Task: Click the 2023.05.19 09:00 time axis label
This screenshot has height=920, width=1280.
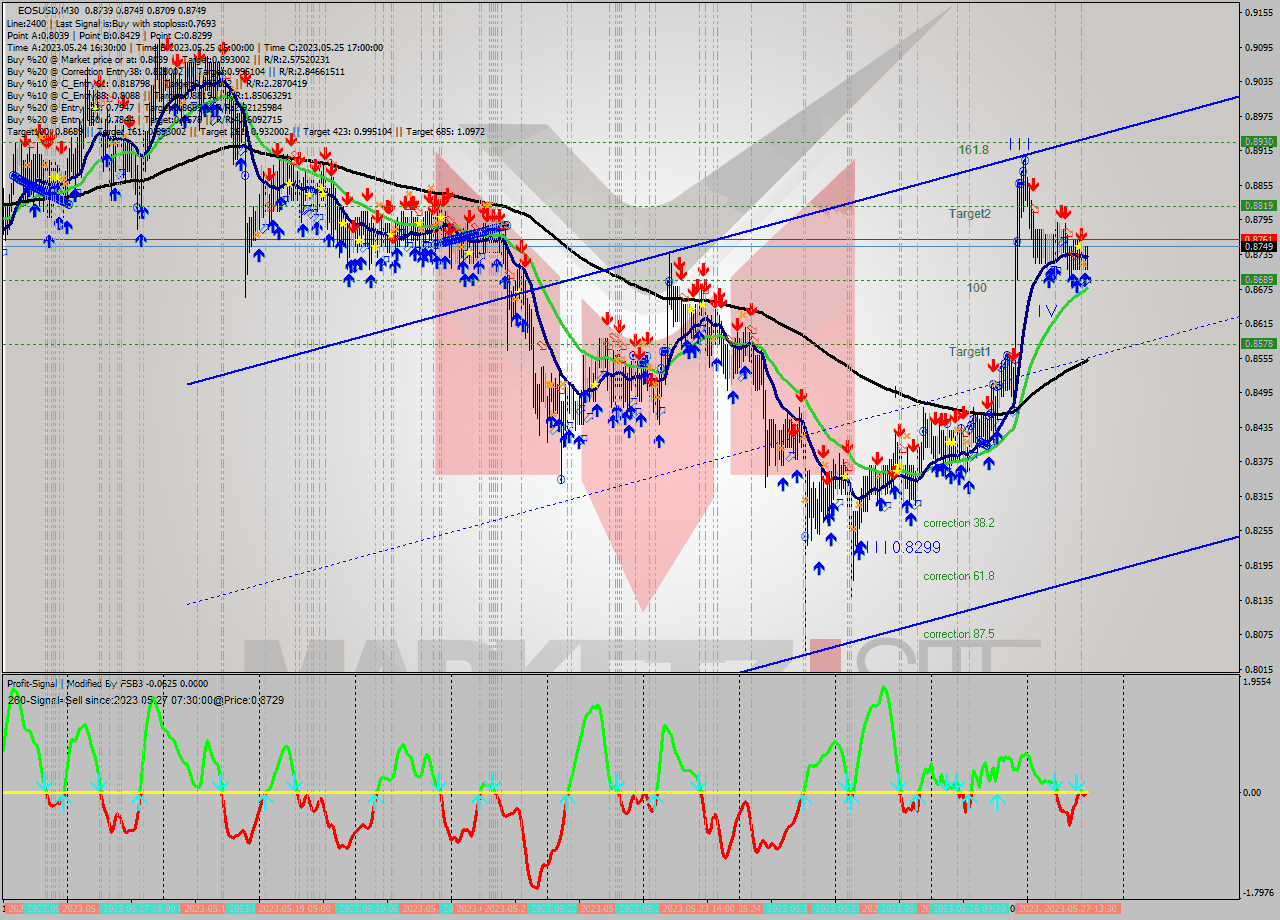Action: click(x=296, y=908)
